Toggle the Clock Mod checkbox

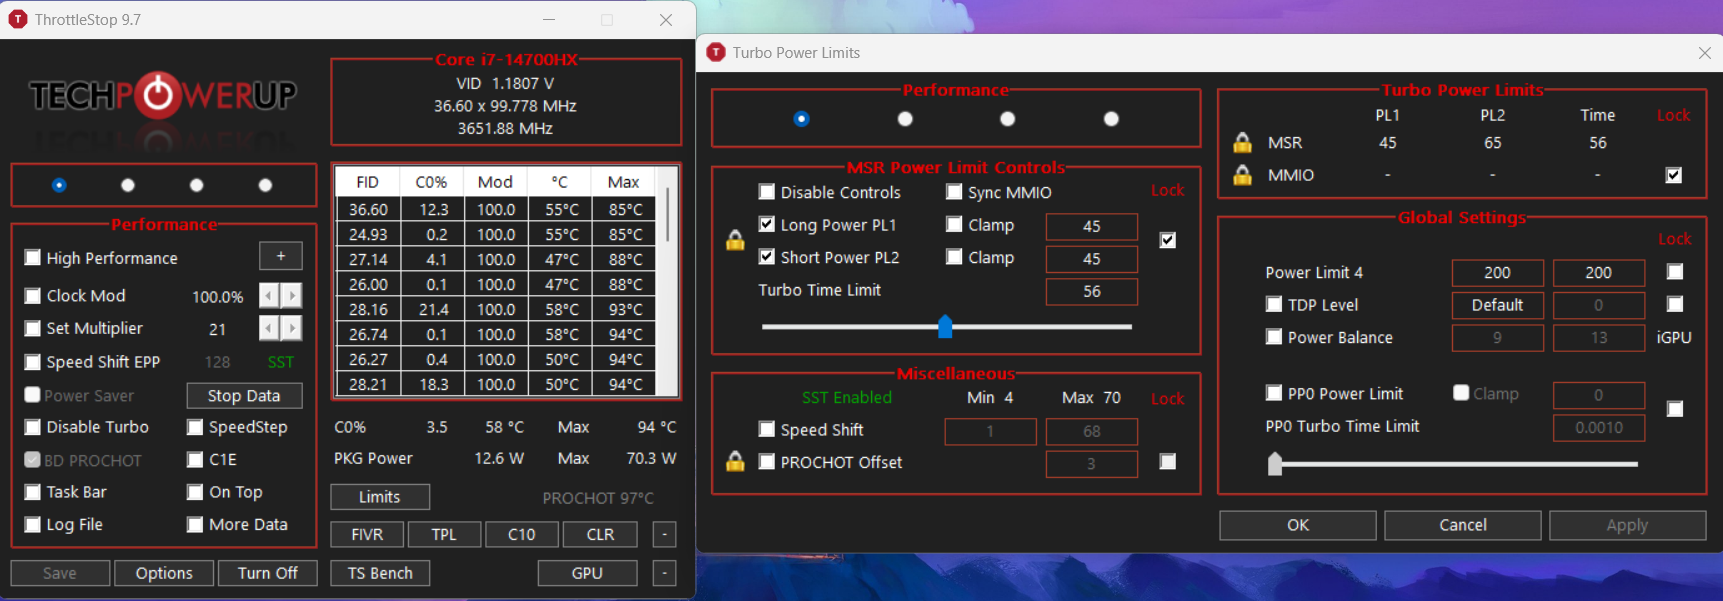tap(33, 296)
